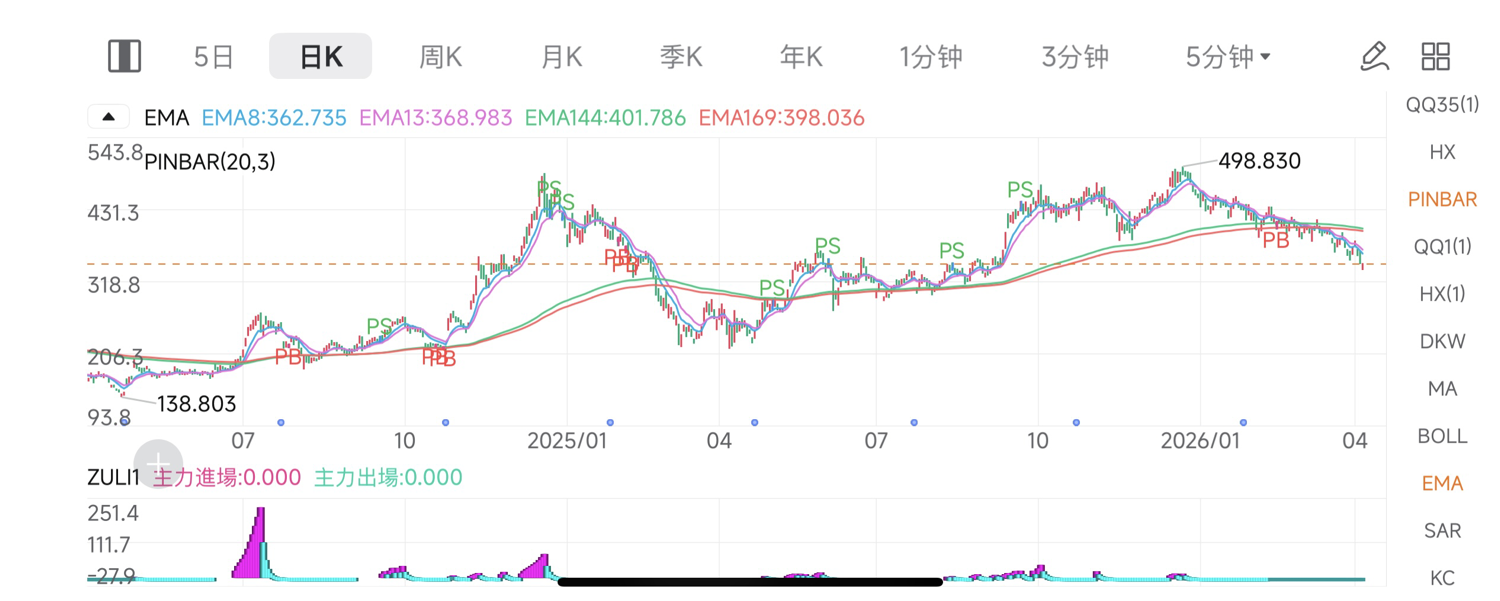Image resolution: width=1500 pixels, height=601 pixels.
Task: Enable the BOLL indicator
Action: click(x=1442, y=436)
